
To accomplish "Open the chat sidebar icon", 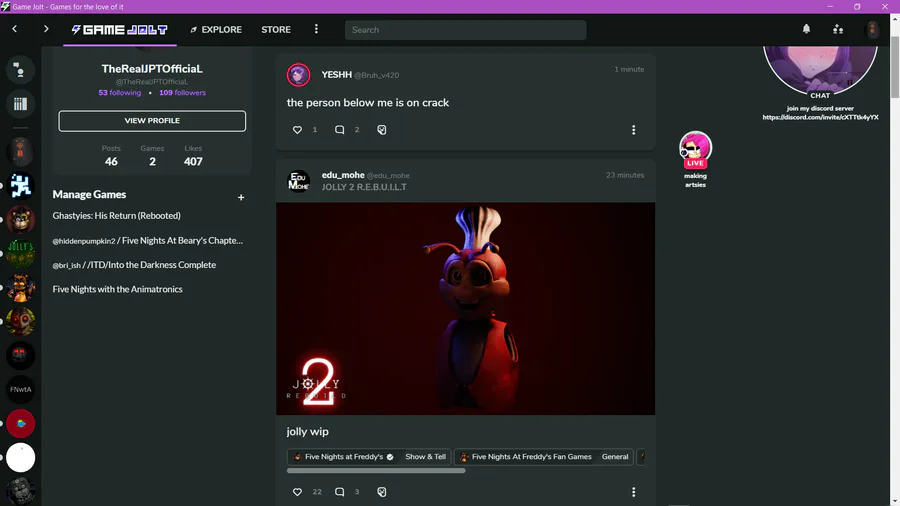I will point(20,70).
